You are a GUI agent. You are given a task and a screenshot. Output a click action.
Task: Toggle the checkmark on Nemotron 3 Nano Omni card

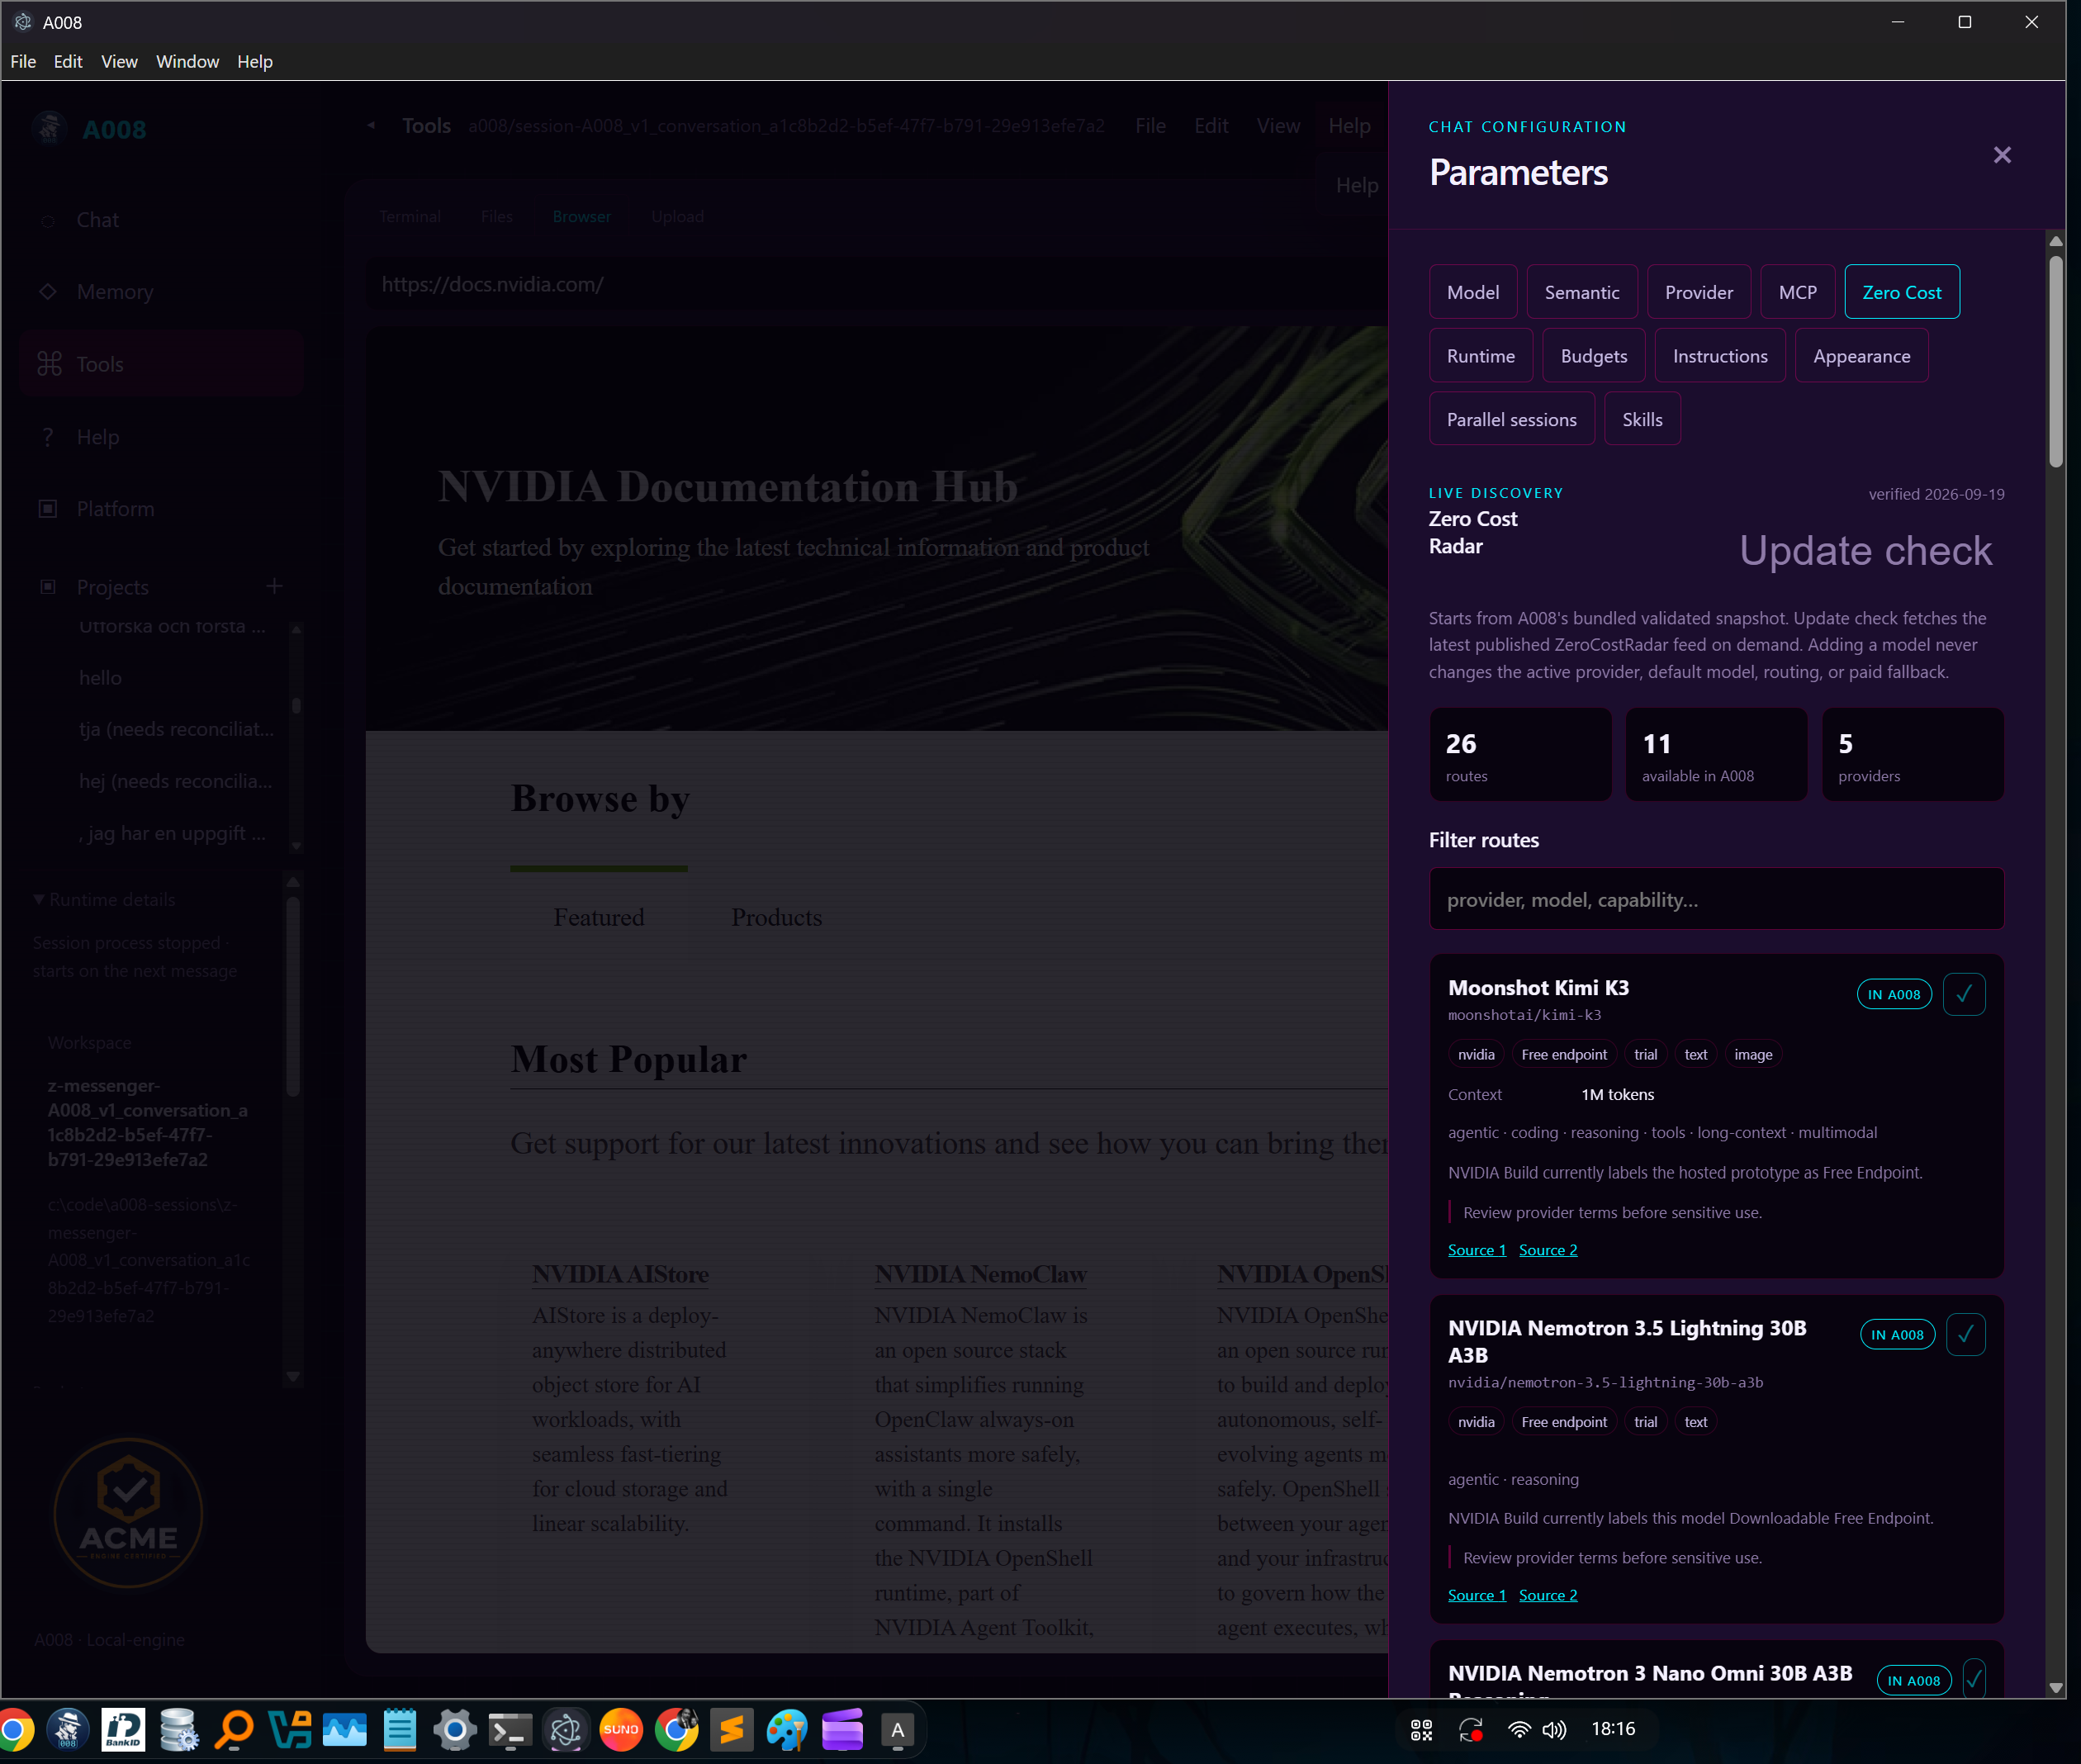pyautogui.click(x=1973, y=1680)
